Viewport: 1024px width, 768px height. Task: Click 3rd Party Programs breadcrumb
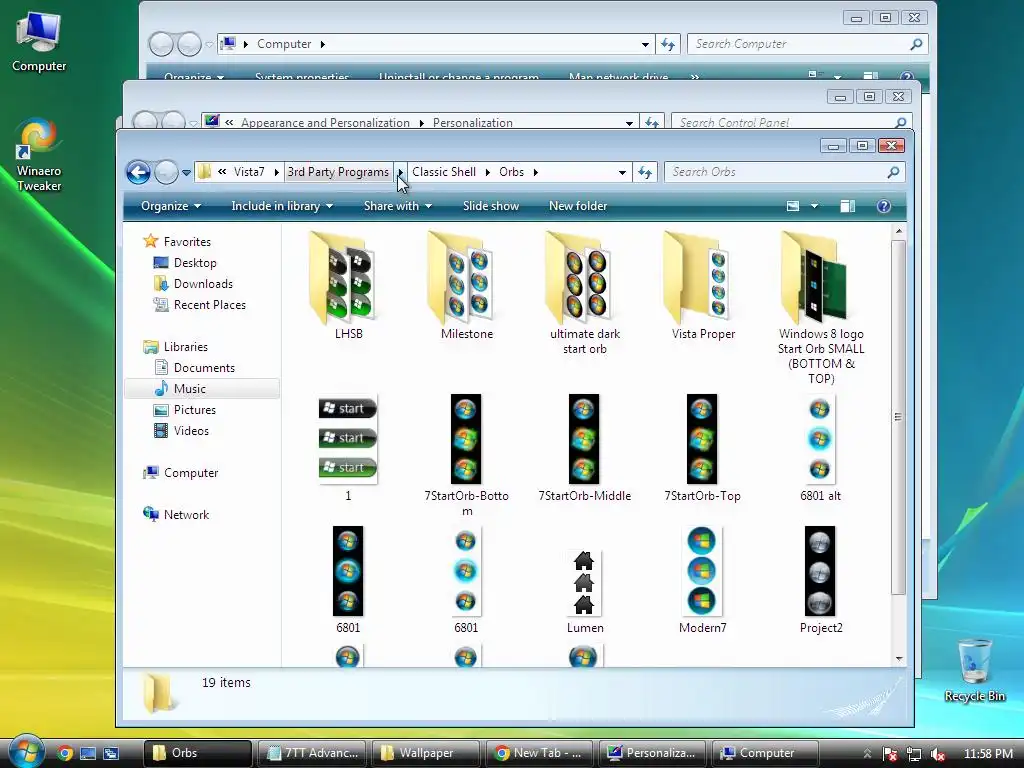[338, 172]
